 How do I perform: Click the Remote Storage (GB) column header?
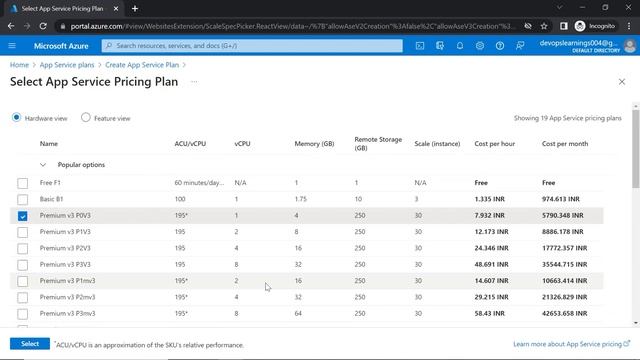[x=378, y=144]
